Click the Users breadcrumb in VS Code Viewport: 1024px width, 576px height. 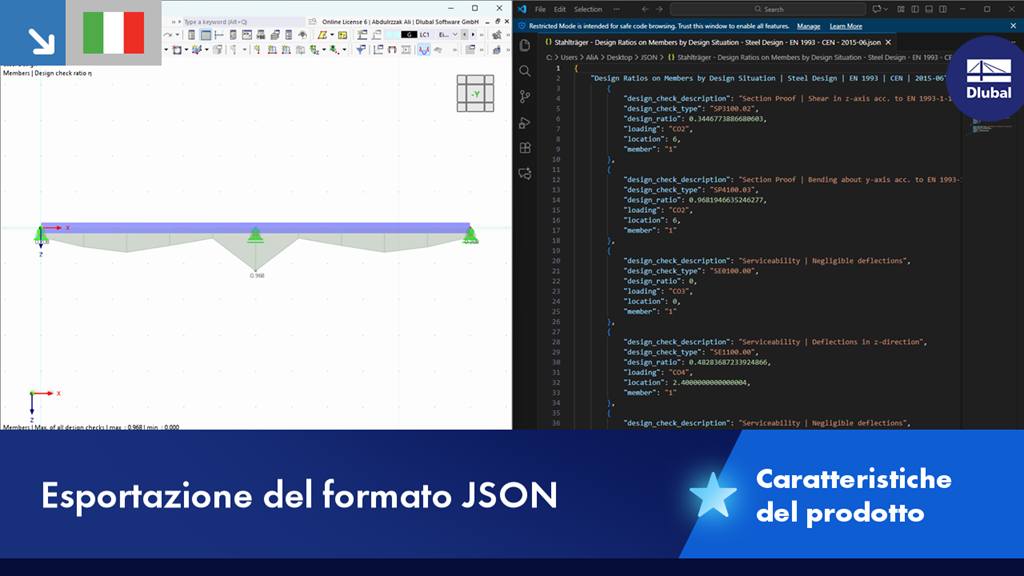pyautogui.click(x=569, y=57)
